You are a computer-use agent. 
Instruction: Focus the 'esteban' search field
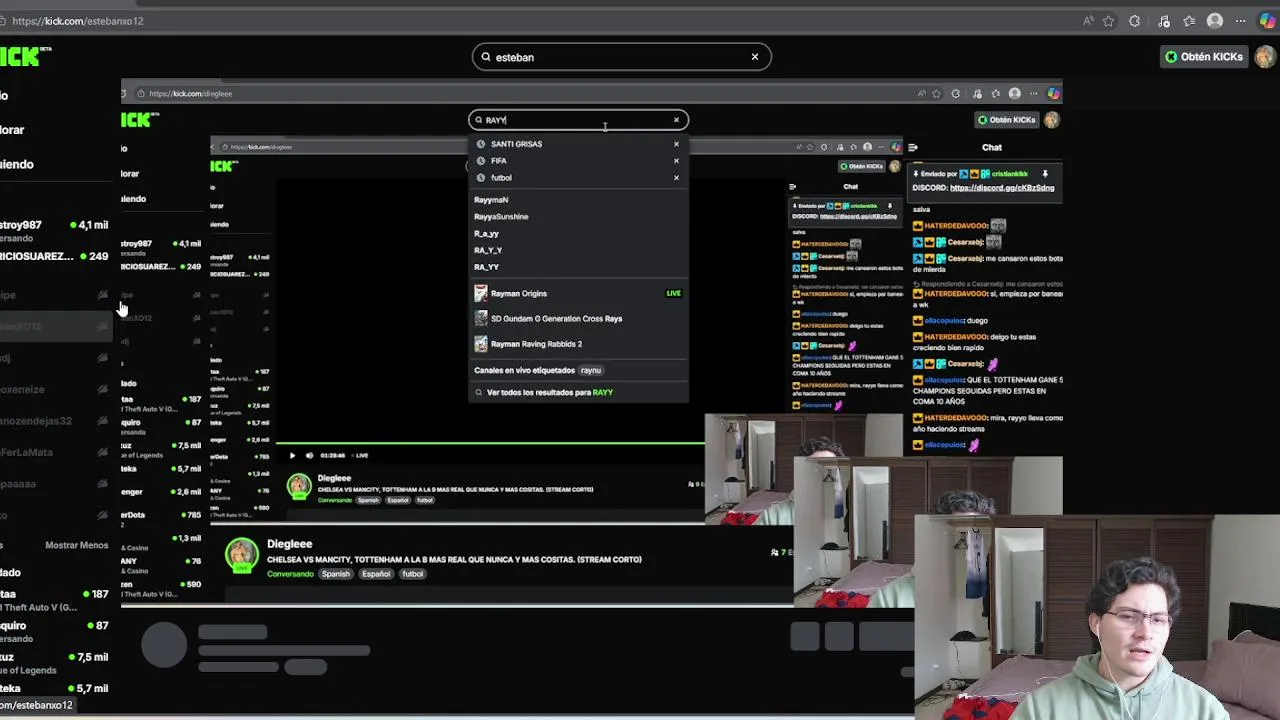tap(621, 57)
